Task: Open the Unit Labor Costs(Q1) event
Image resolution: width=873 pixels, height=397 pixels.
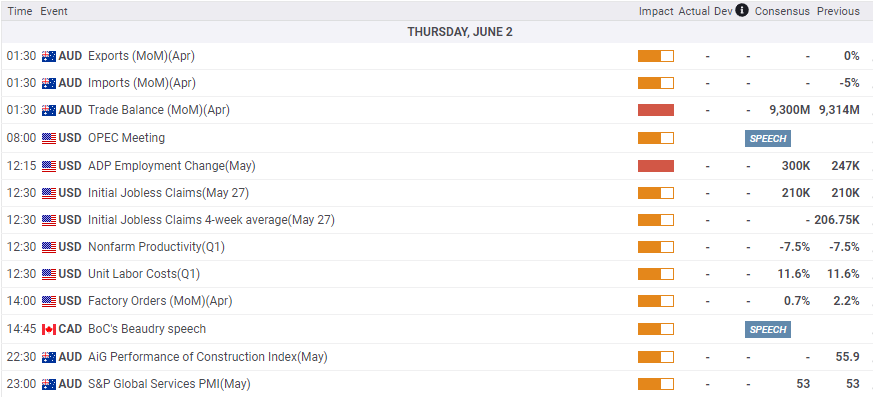Action: tap(144, 274)
